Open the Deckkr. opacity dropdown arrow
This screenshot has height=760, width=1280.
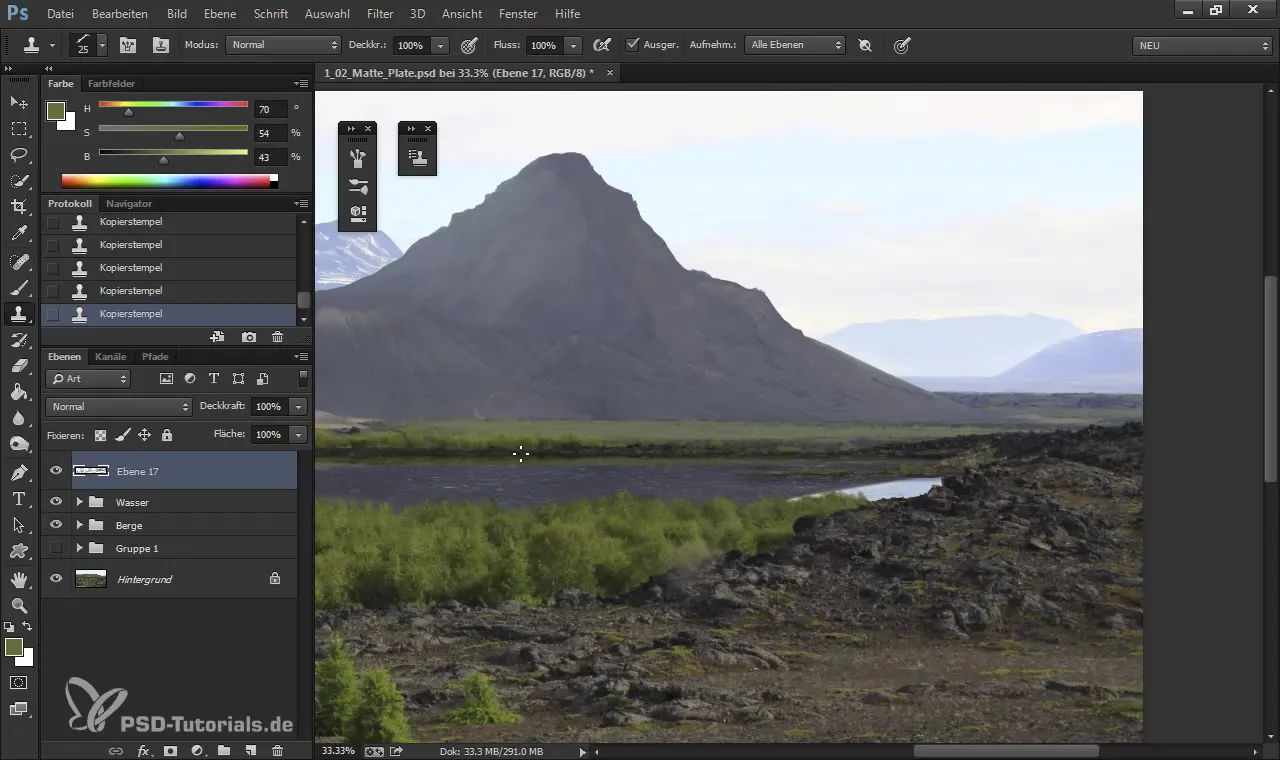point(441,45)
